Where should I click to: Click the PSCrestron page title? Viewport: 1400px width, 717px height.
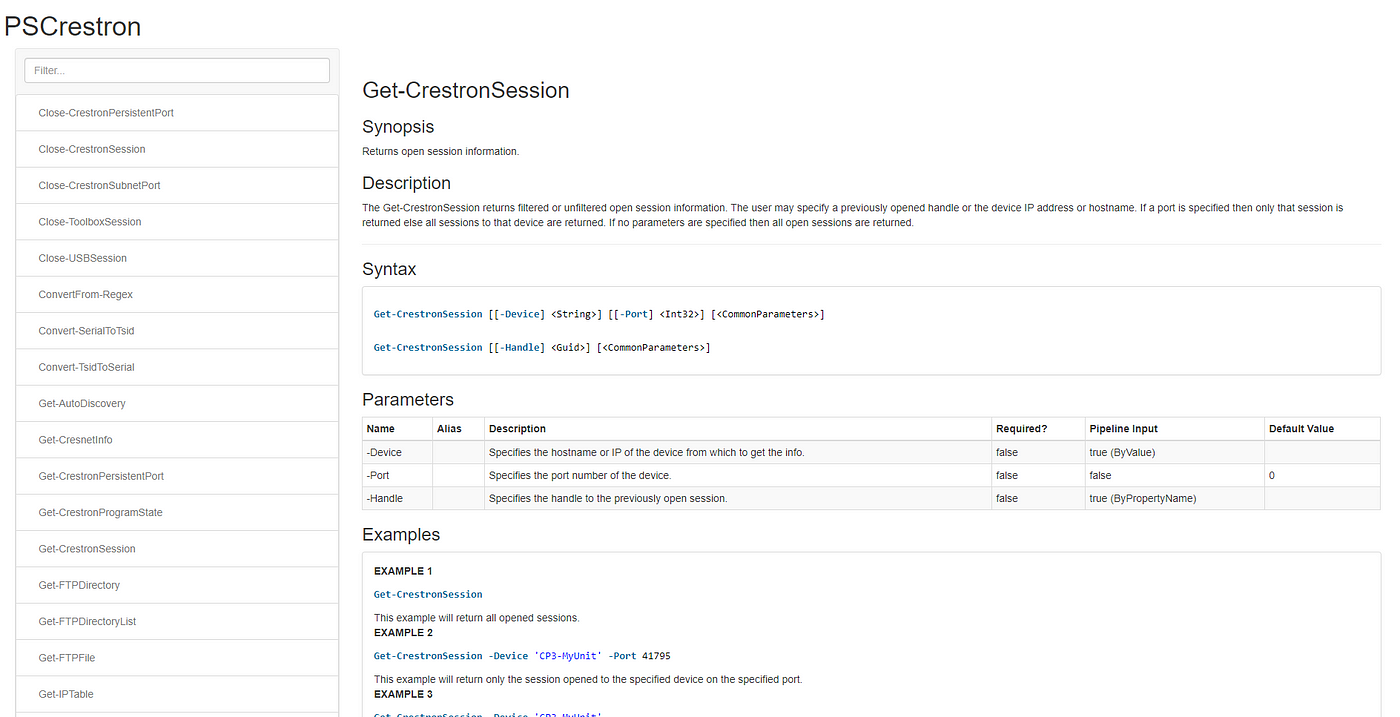(x=73, y=26)
